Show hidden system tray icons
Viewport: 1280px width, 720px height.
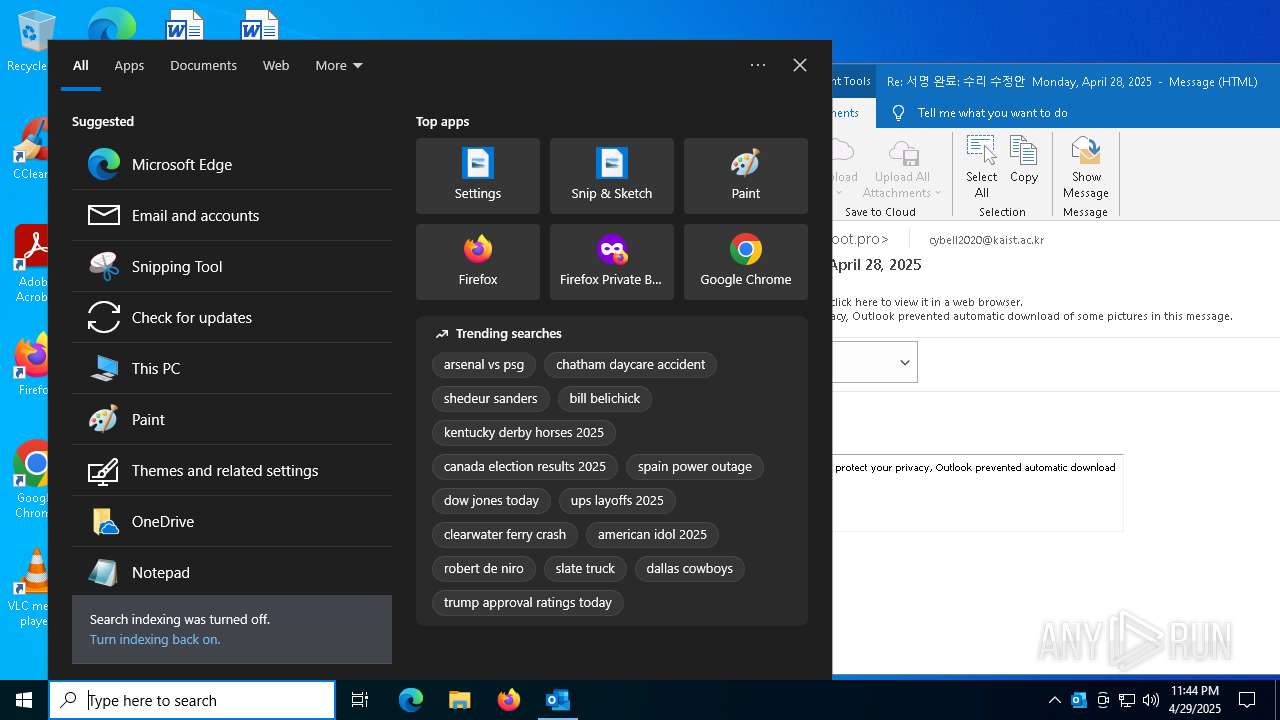tap(1054, 700)
